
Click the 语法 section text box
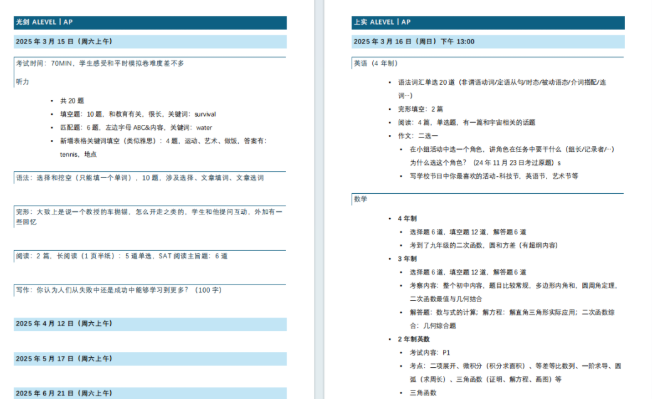pyautogui.click(x=150, y=178)
